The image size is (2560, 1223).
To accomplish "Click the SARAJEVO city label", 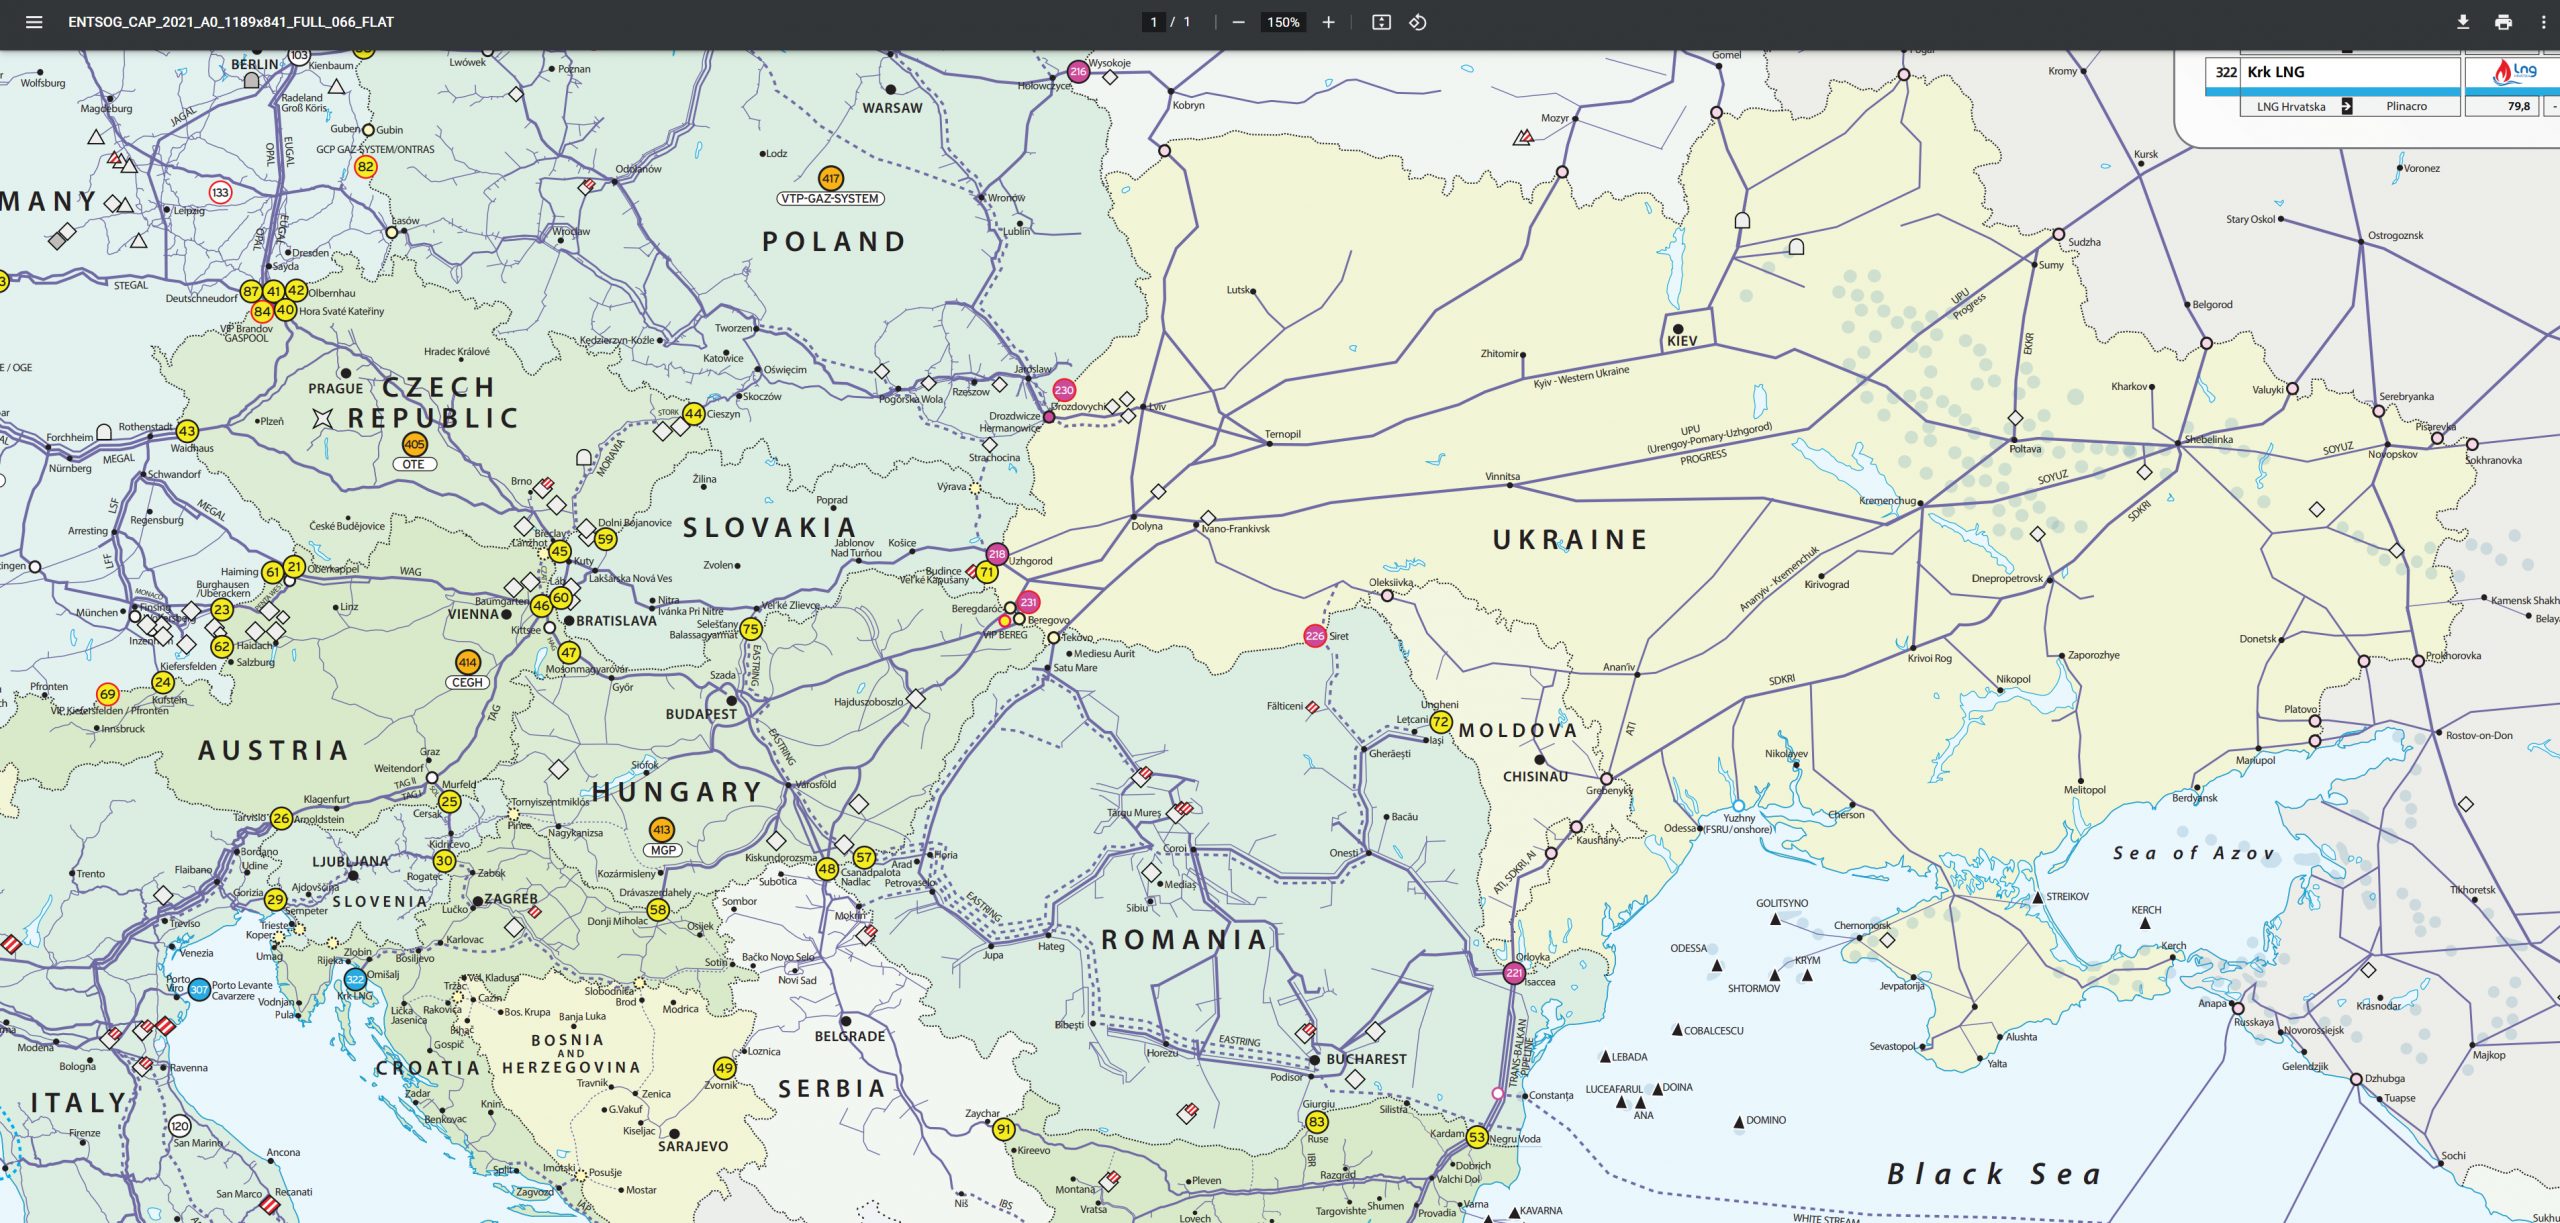I will click(693, 1147).
